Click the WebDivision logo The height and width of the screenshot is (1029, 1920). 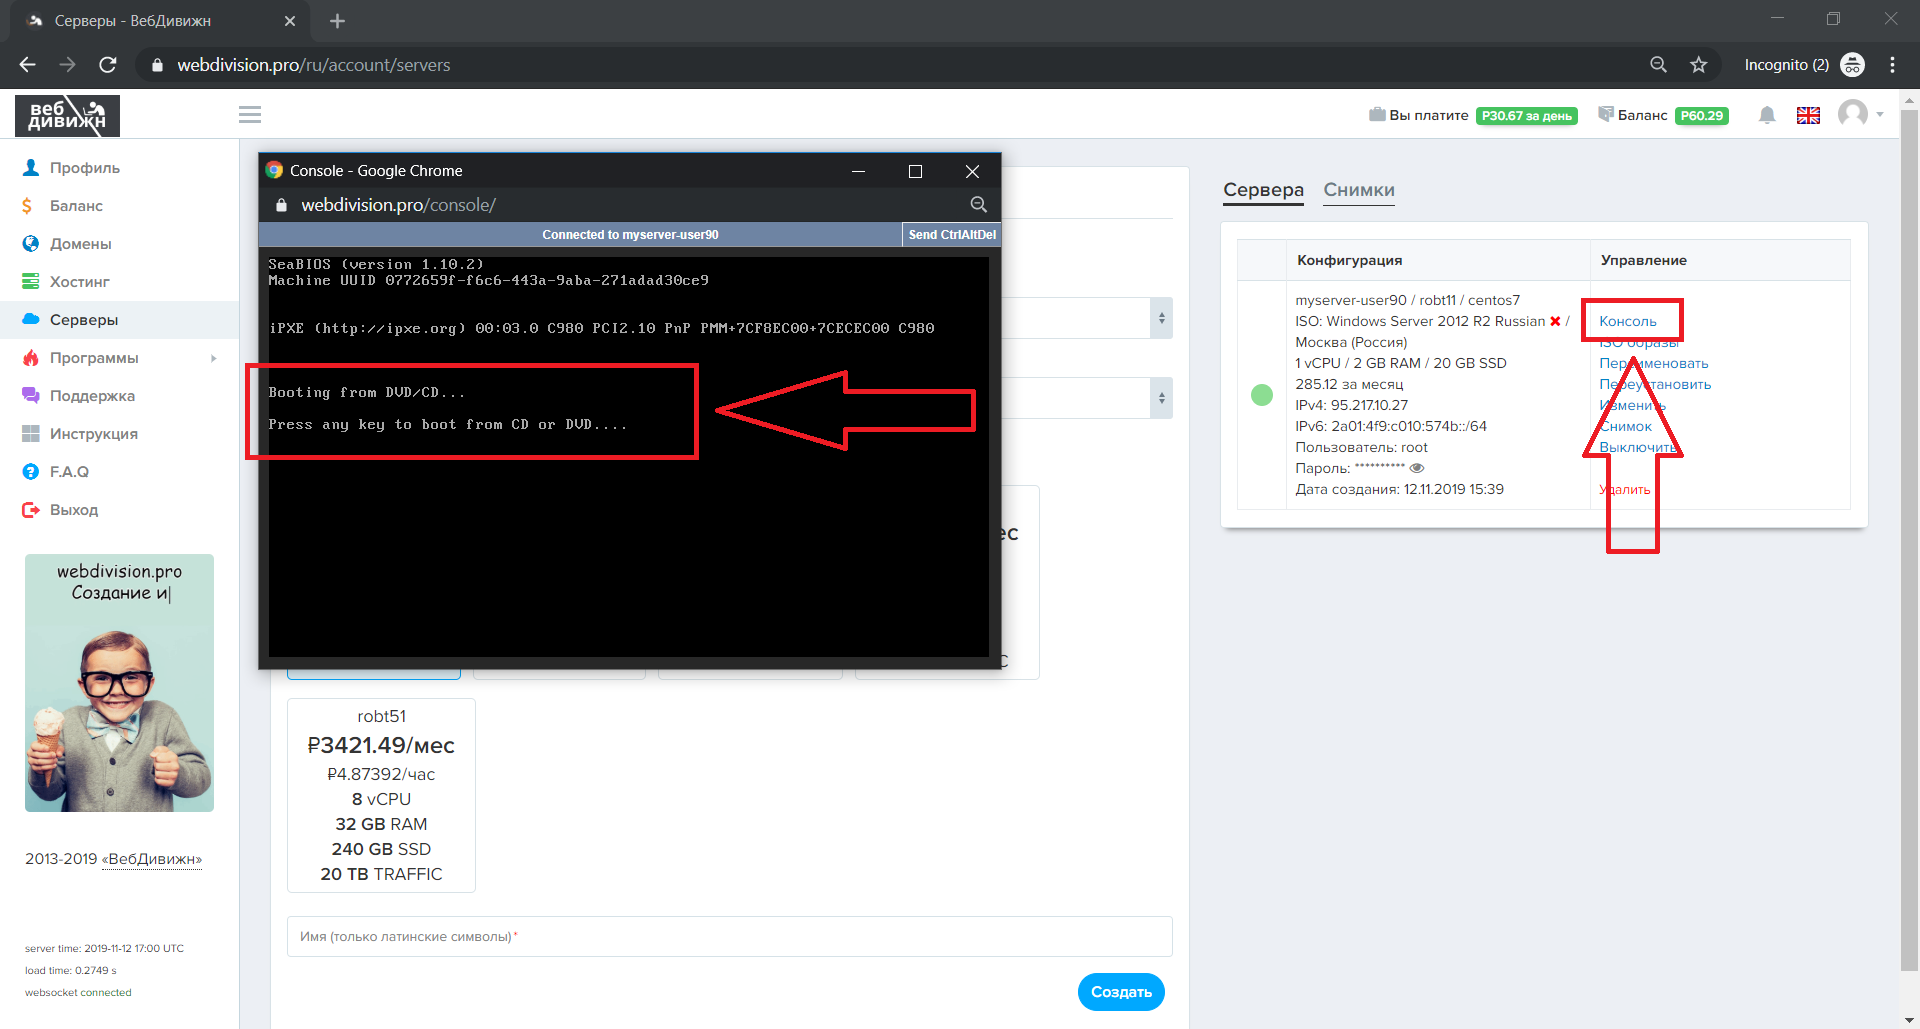tap(67, 116)
